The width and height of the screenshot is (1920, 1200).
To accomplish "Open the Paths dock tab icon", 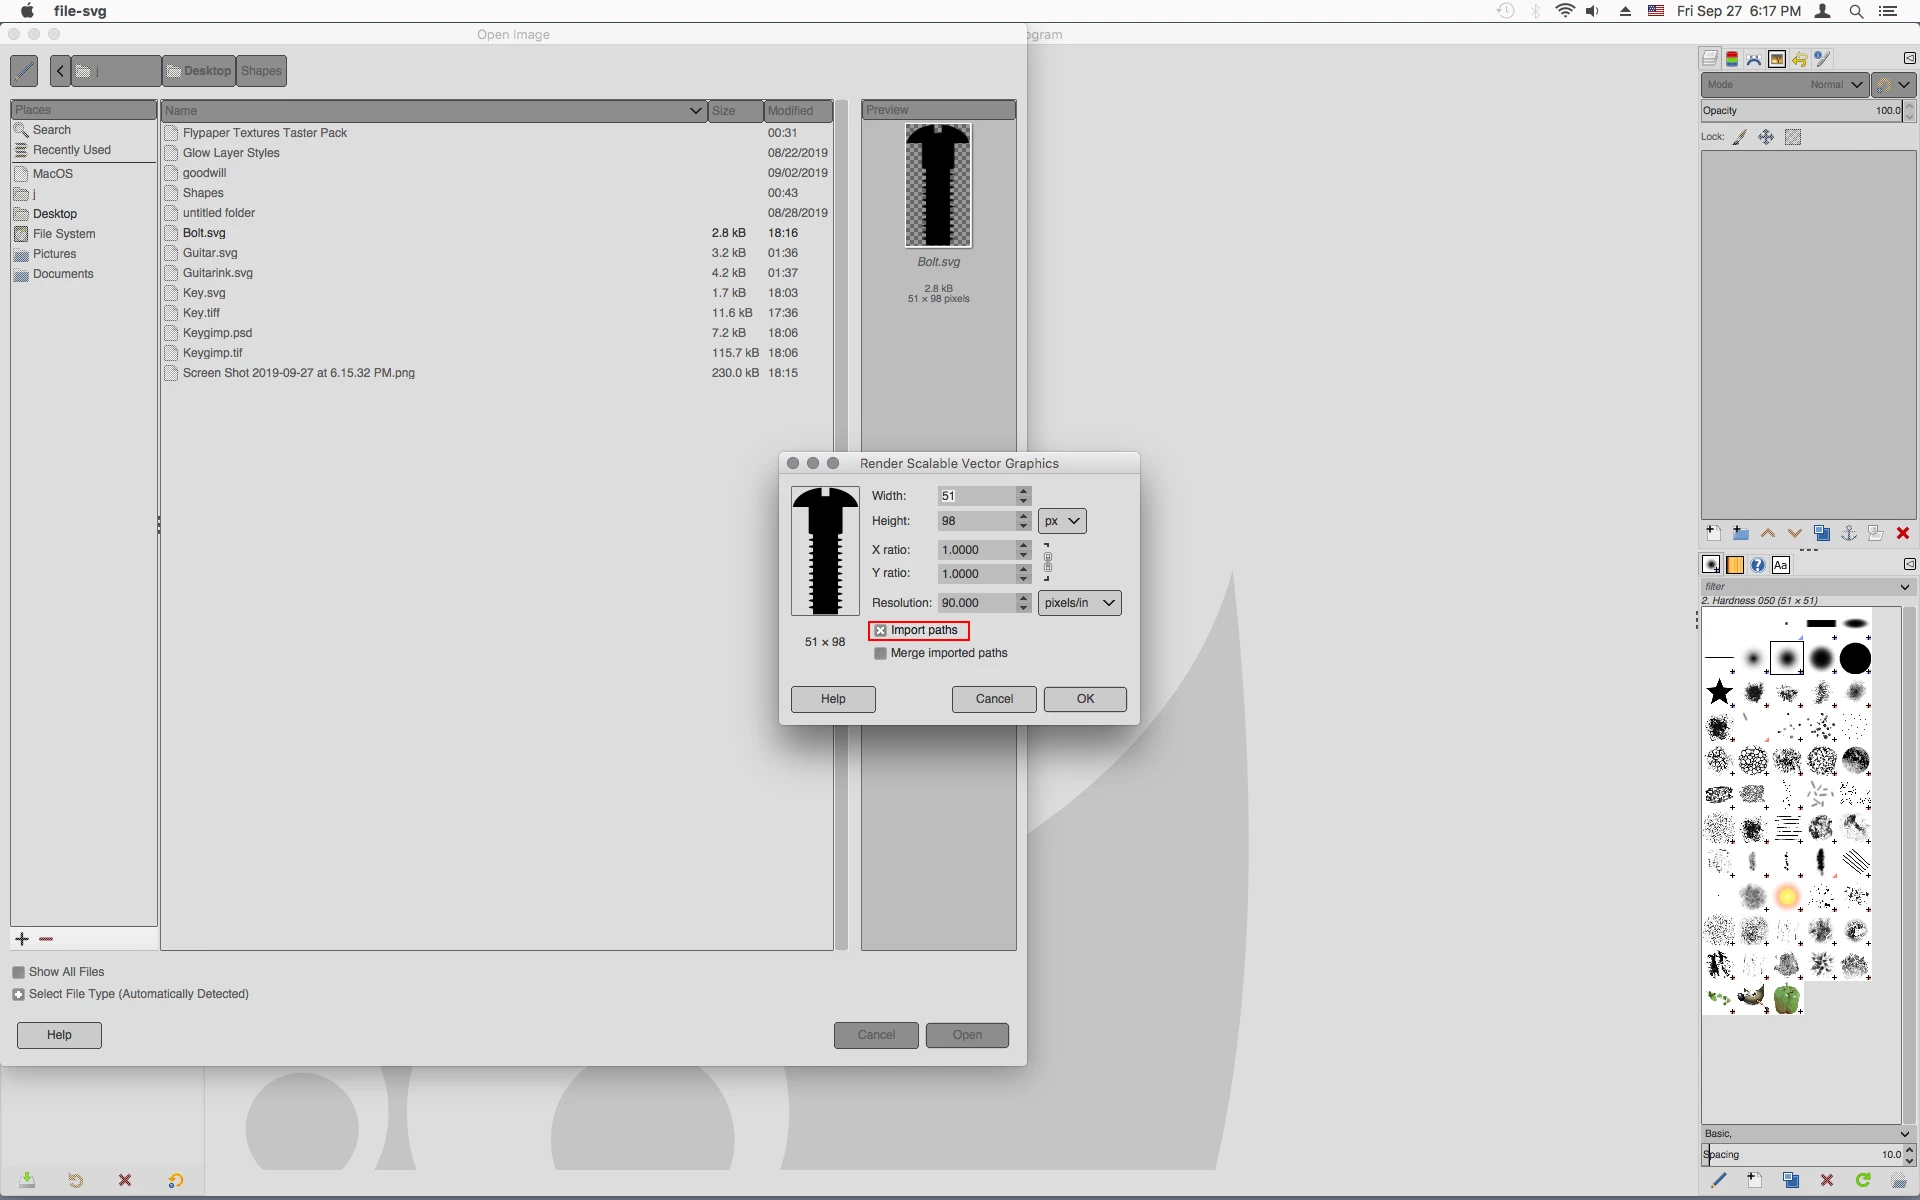I will [1754, 59].
